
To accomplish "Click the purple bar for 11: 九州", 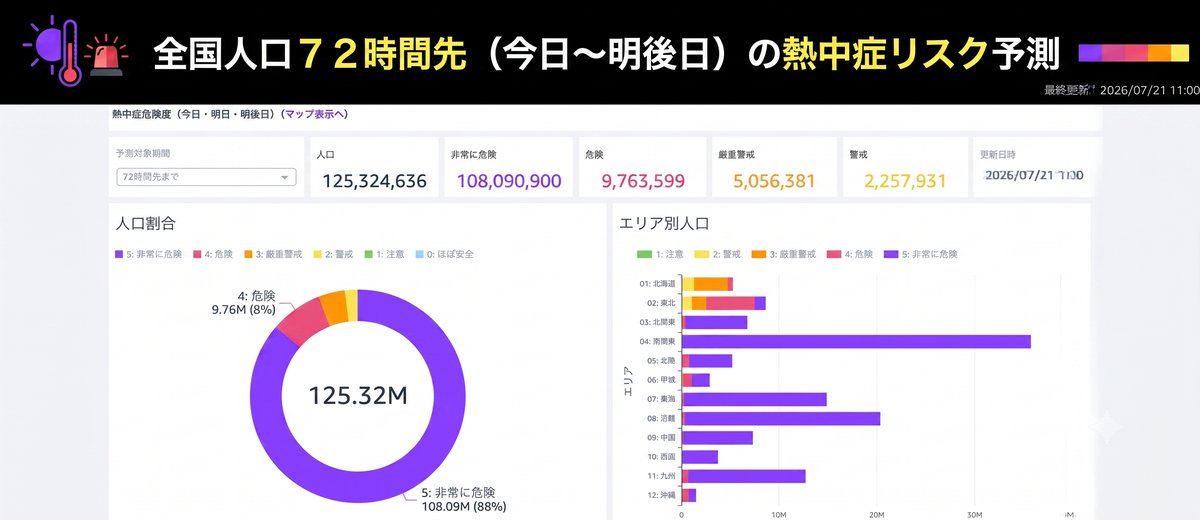I will (746, 476).
